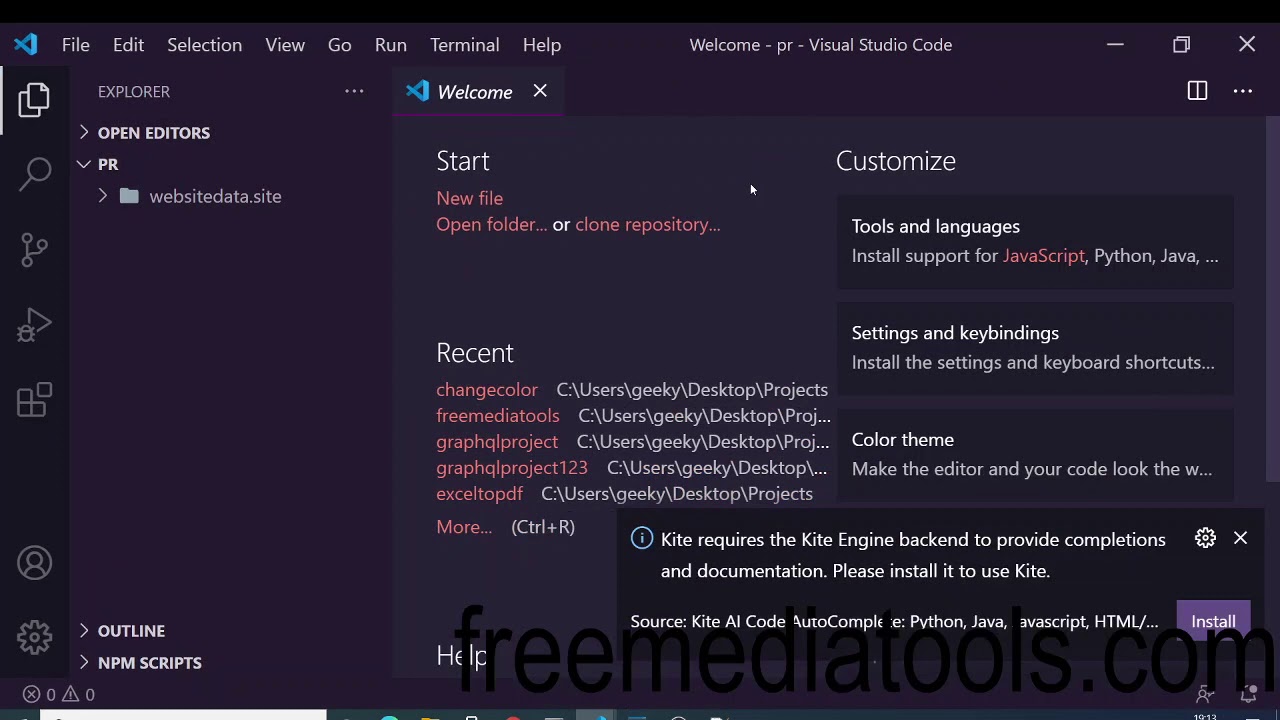Image resolution: width=1280 pixels, height=720 pixels.
Task: Expand the Open Editors section
Action: pos(153,133)
